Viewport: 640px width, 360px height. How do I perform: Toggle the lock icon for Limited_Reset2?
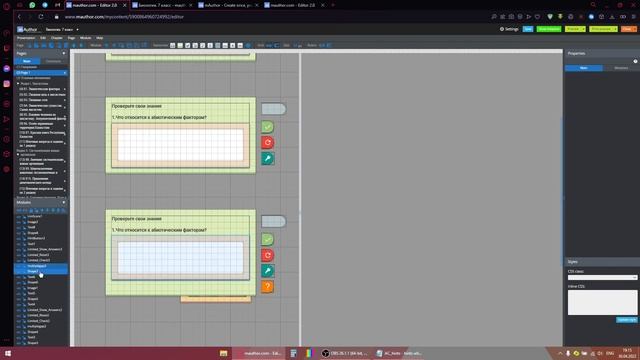[x=24, y=315]
